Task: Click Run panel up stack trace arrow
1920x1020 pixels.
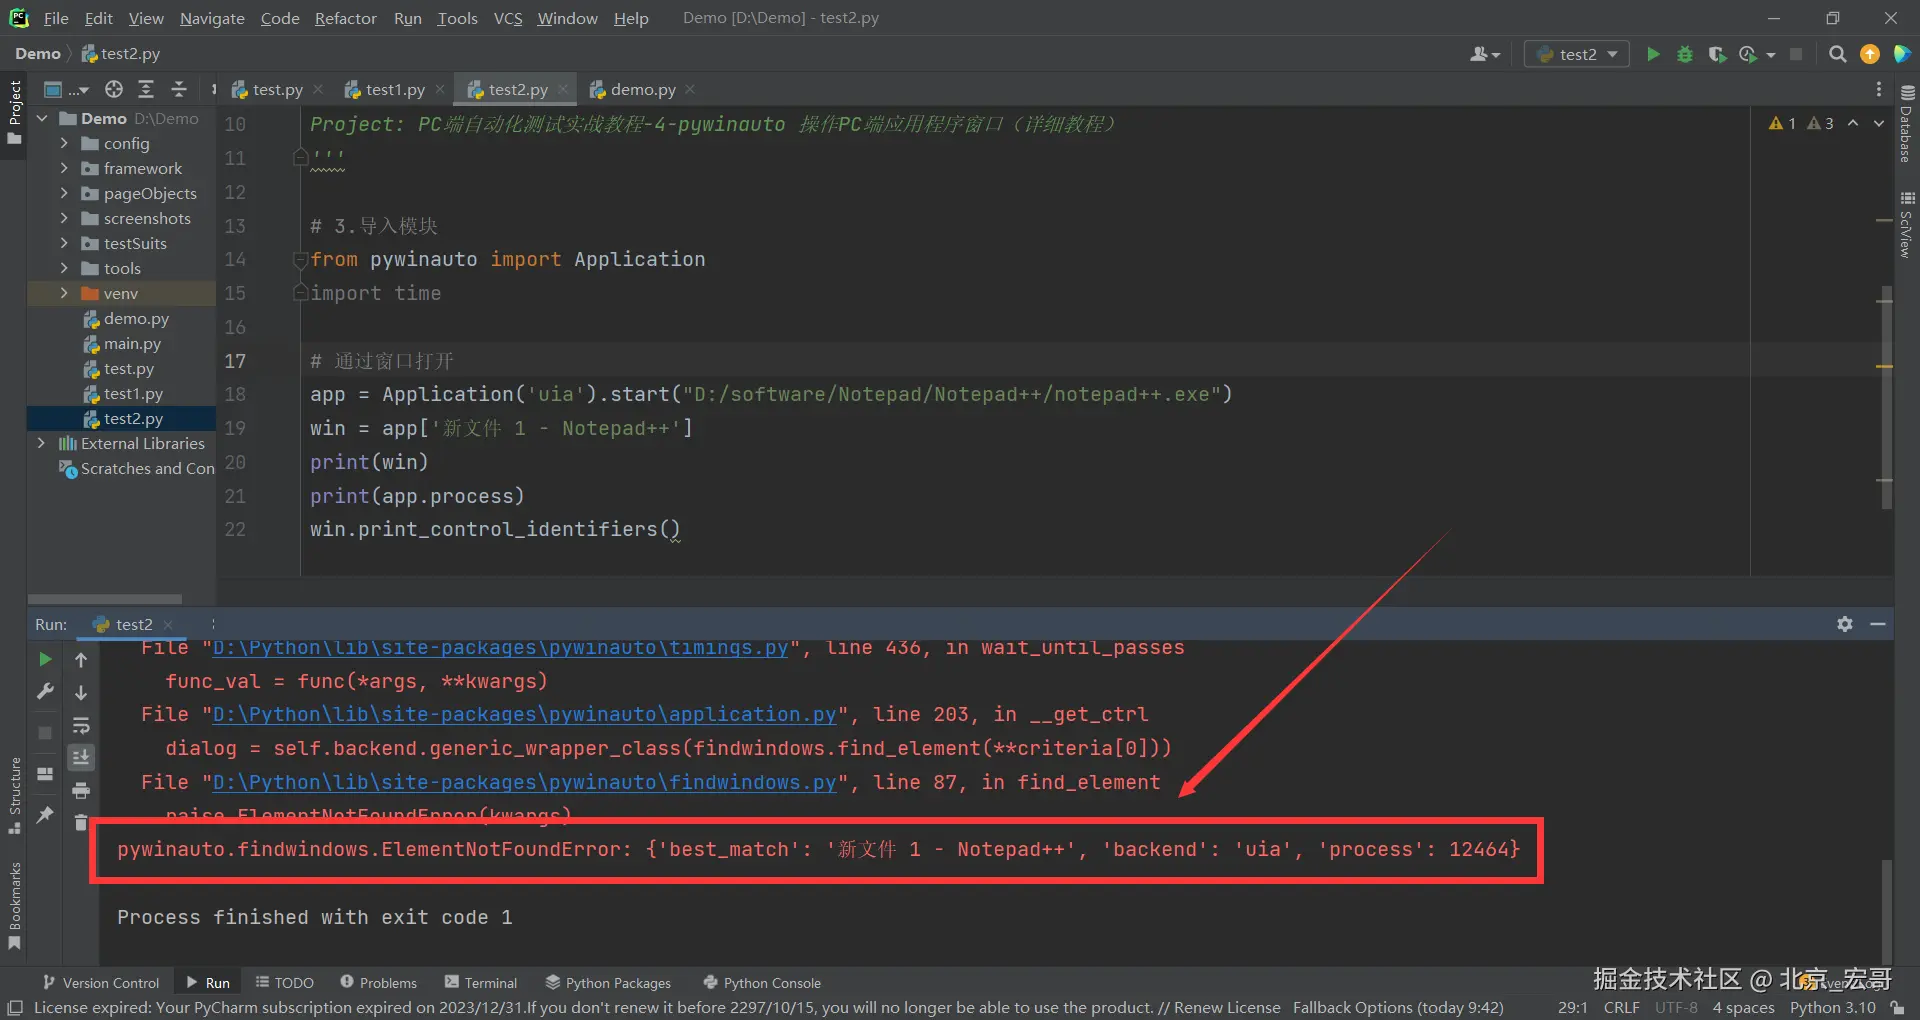Action: point(81,659)
